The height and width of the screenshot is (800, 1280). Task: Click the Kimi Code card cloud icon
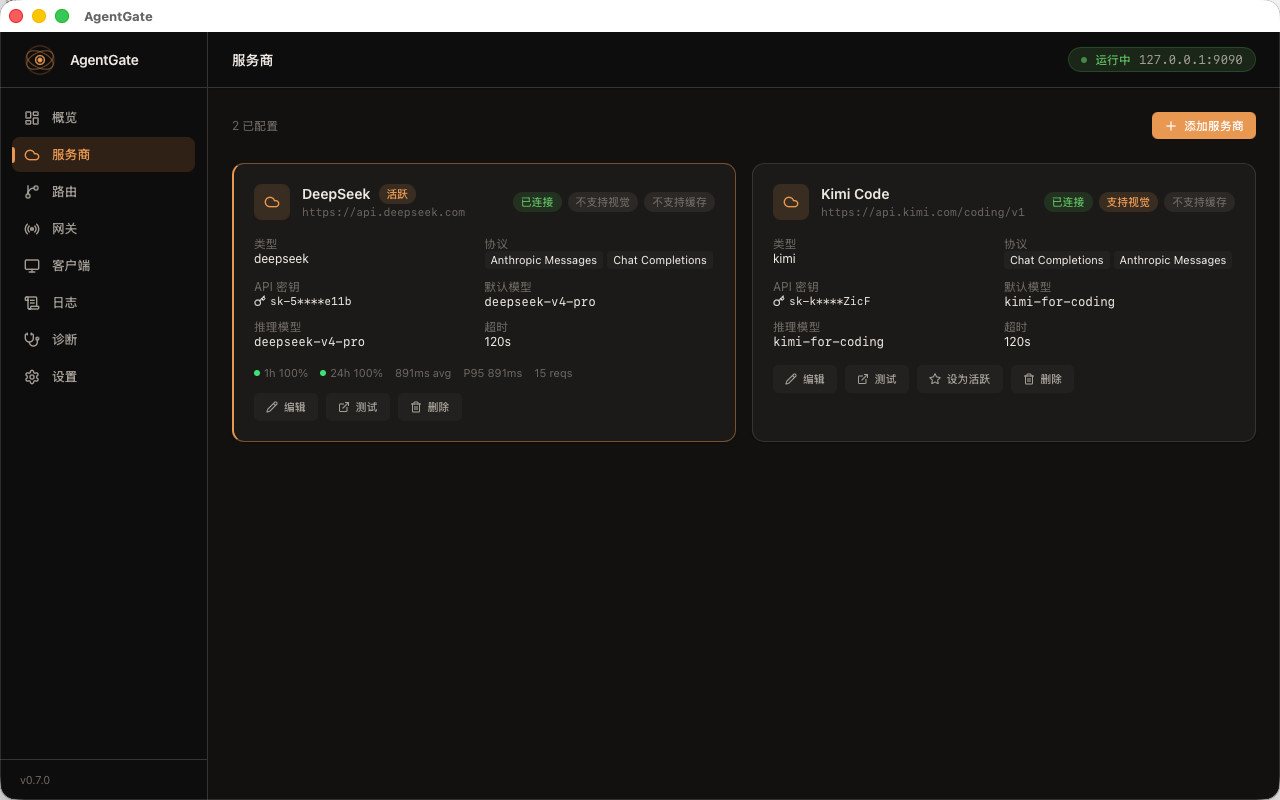pyautogui.click(x=791, y=202)
